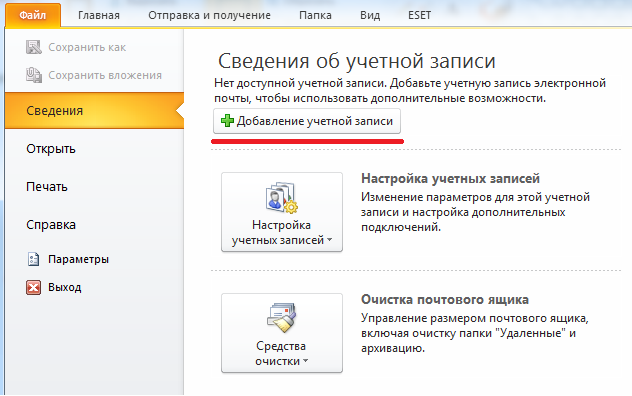Switch to the Папка tab

(x=315, y=15)
